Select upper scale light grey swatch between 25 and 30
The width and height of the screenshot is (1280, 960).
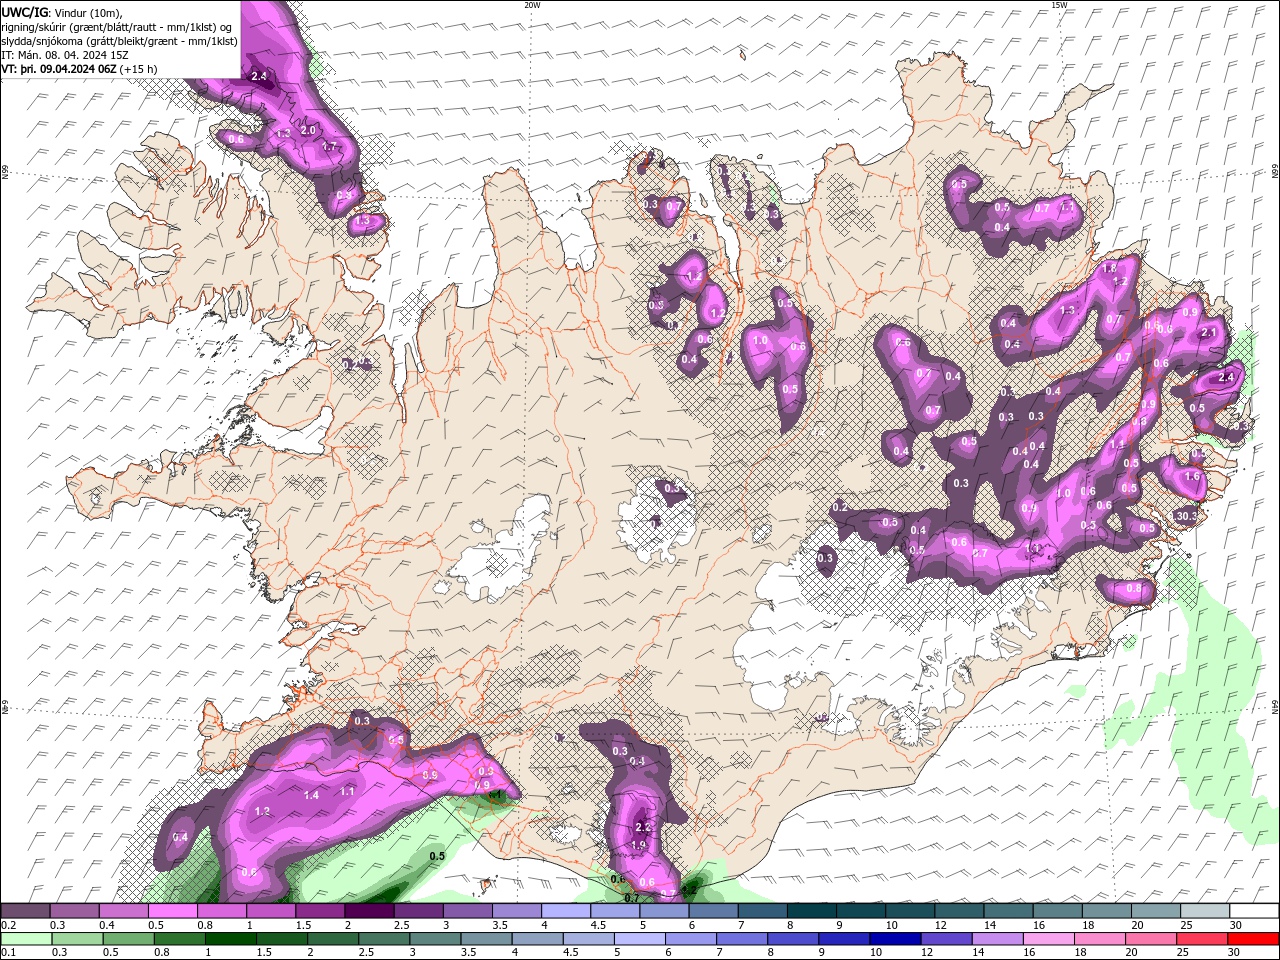(1205, 911)
